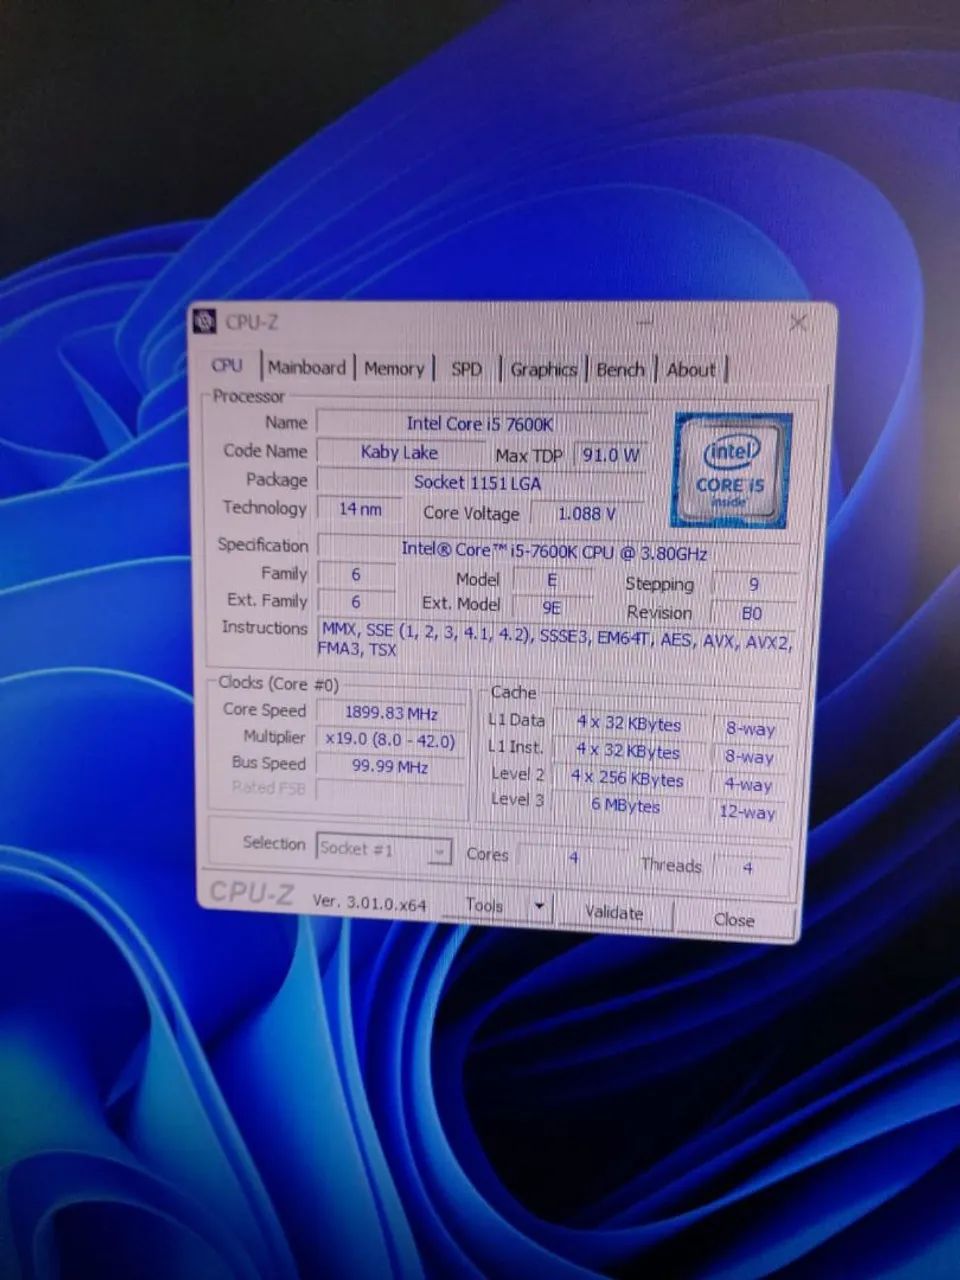Click the Cores count field

[573, 857]
